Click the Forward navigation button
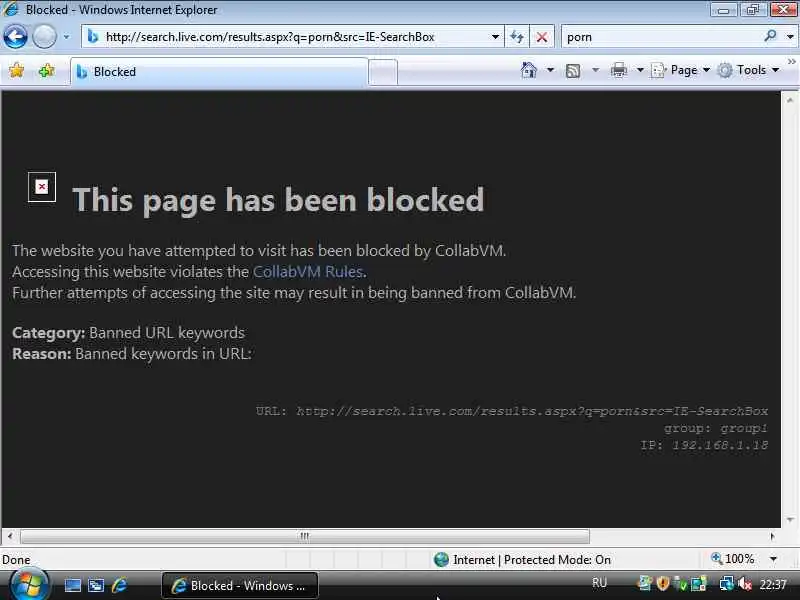This screenshot has height=600, width=800. tap(44, 37)
